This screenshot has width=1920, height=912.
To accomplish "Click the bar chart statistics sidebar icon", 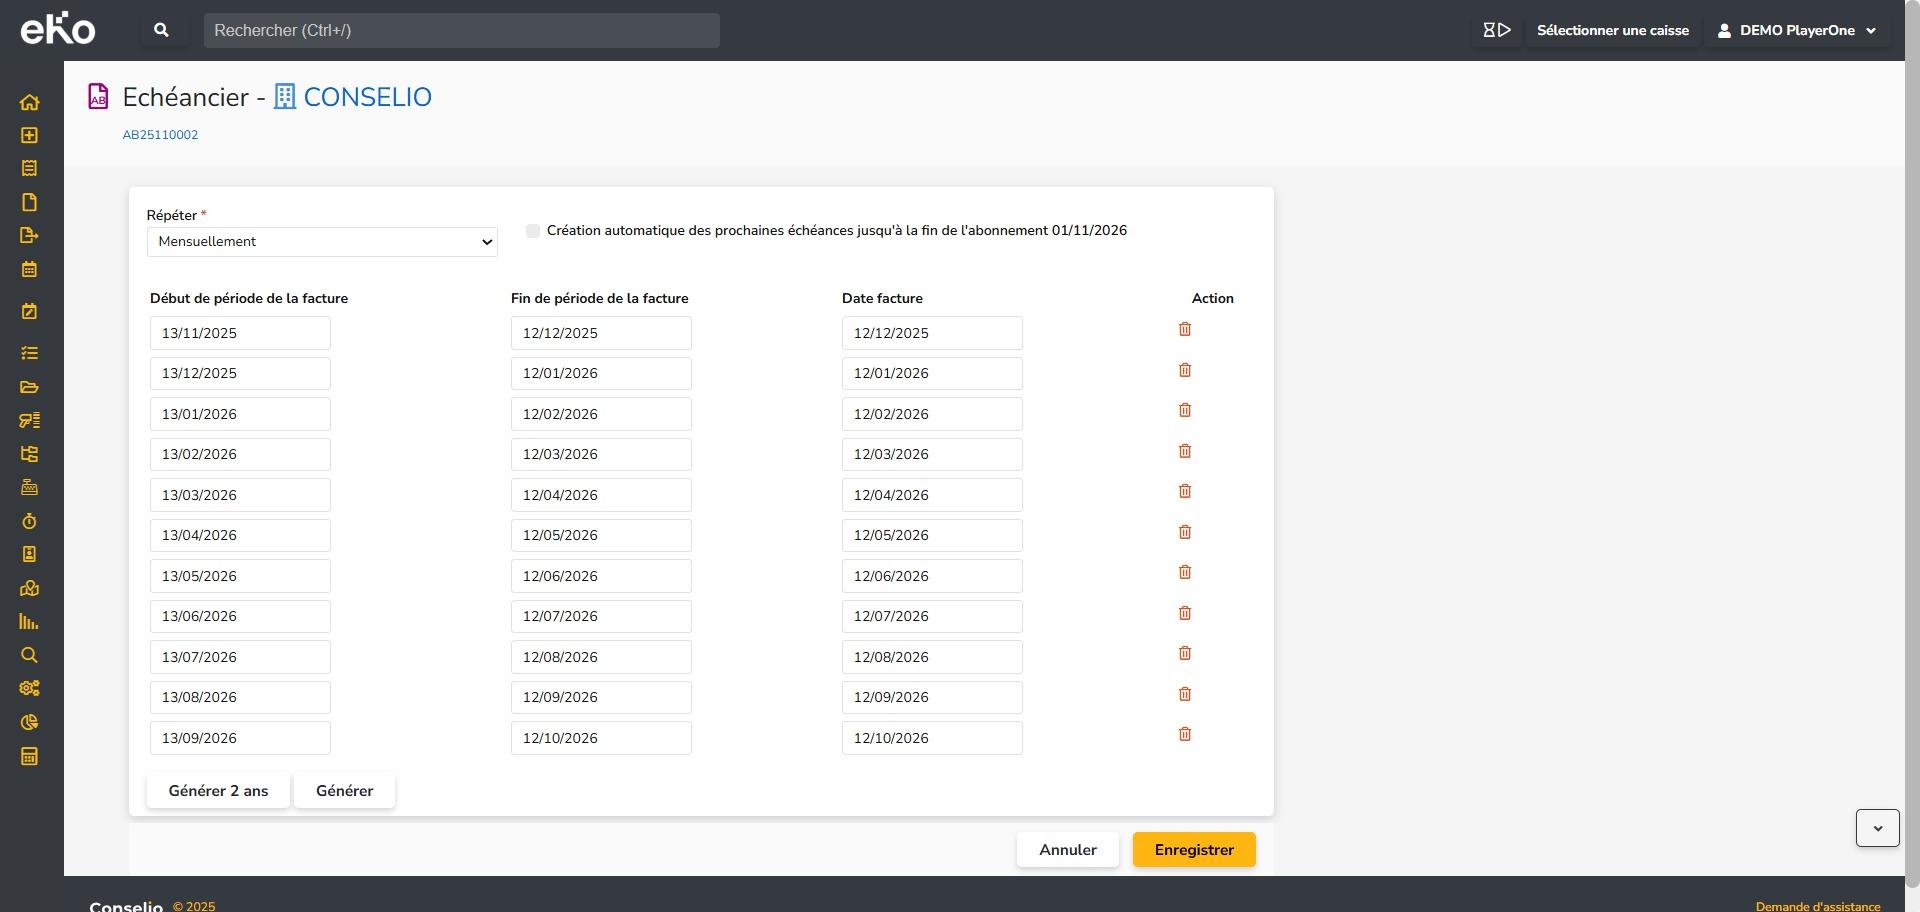I will point(29,622).
